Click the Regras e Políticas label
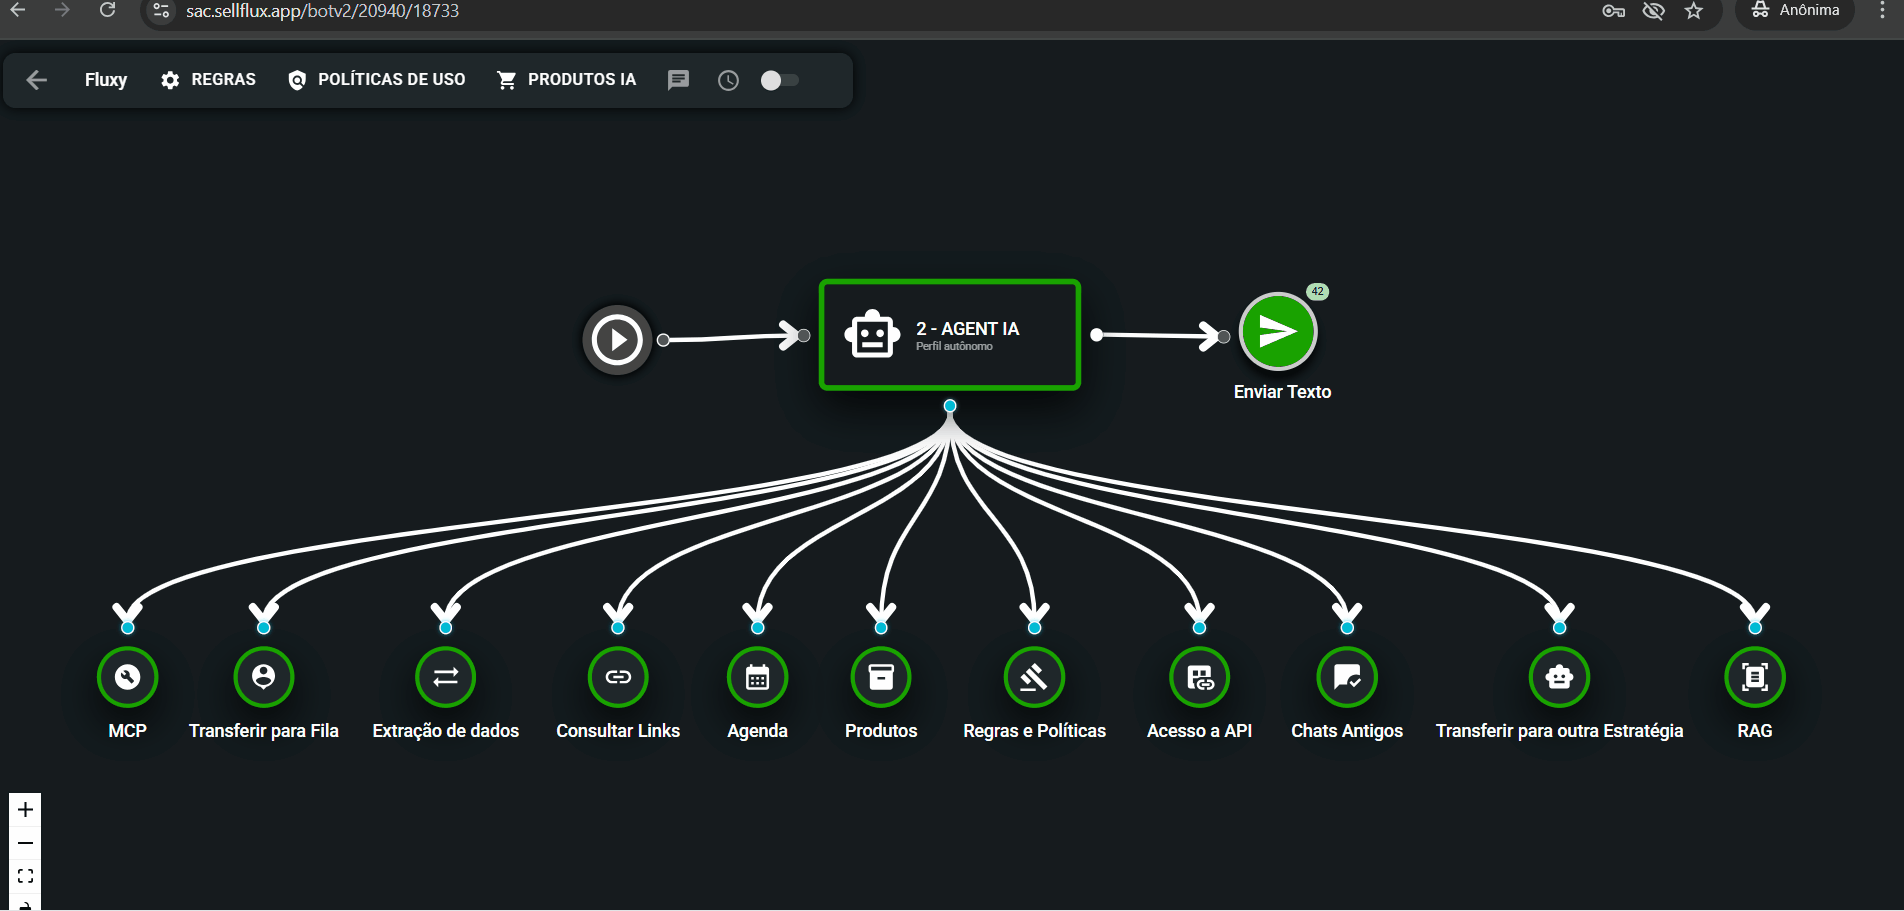 pos(1034,731)
